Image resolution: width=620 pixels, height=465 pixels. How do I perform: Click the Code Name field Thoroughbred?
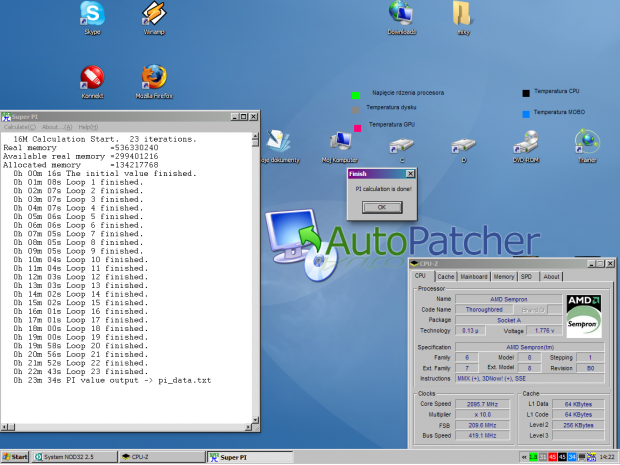pyautogui.click(x=484, y=310)
